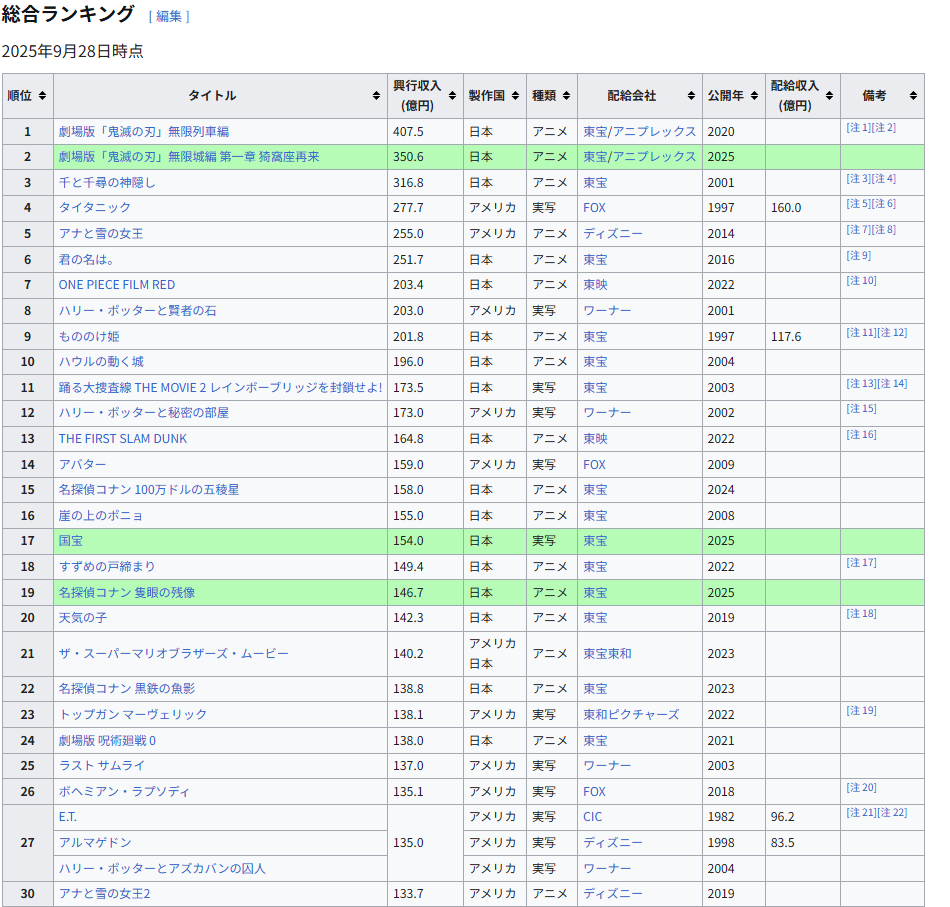950x907 pixels.
Task: Click sort arrows in 配給会社 header
Action: [x=691, y=96]
